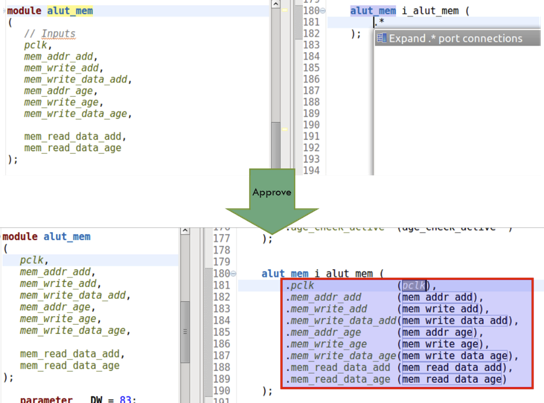Click the .* text in line 181
The height and width of the screenshot is (403, 544).
[x=380, y=22]
